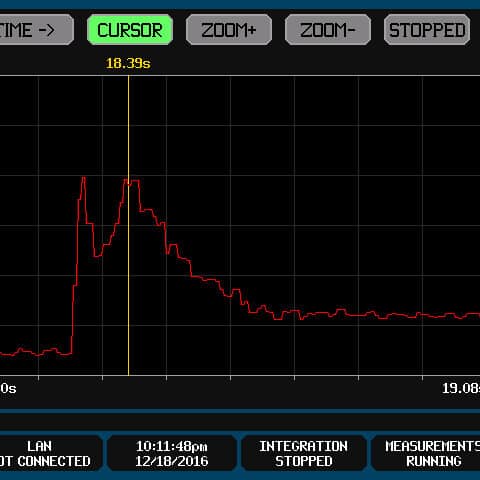This screenshot has width=480, height=480.
Task: Open the LAN not connected status panel
Action: (51, 453)
